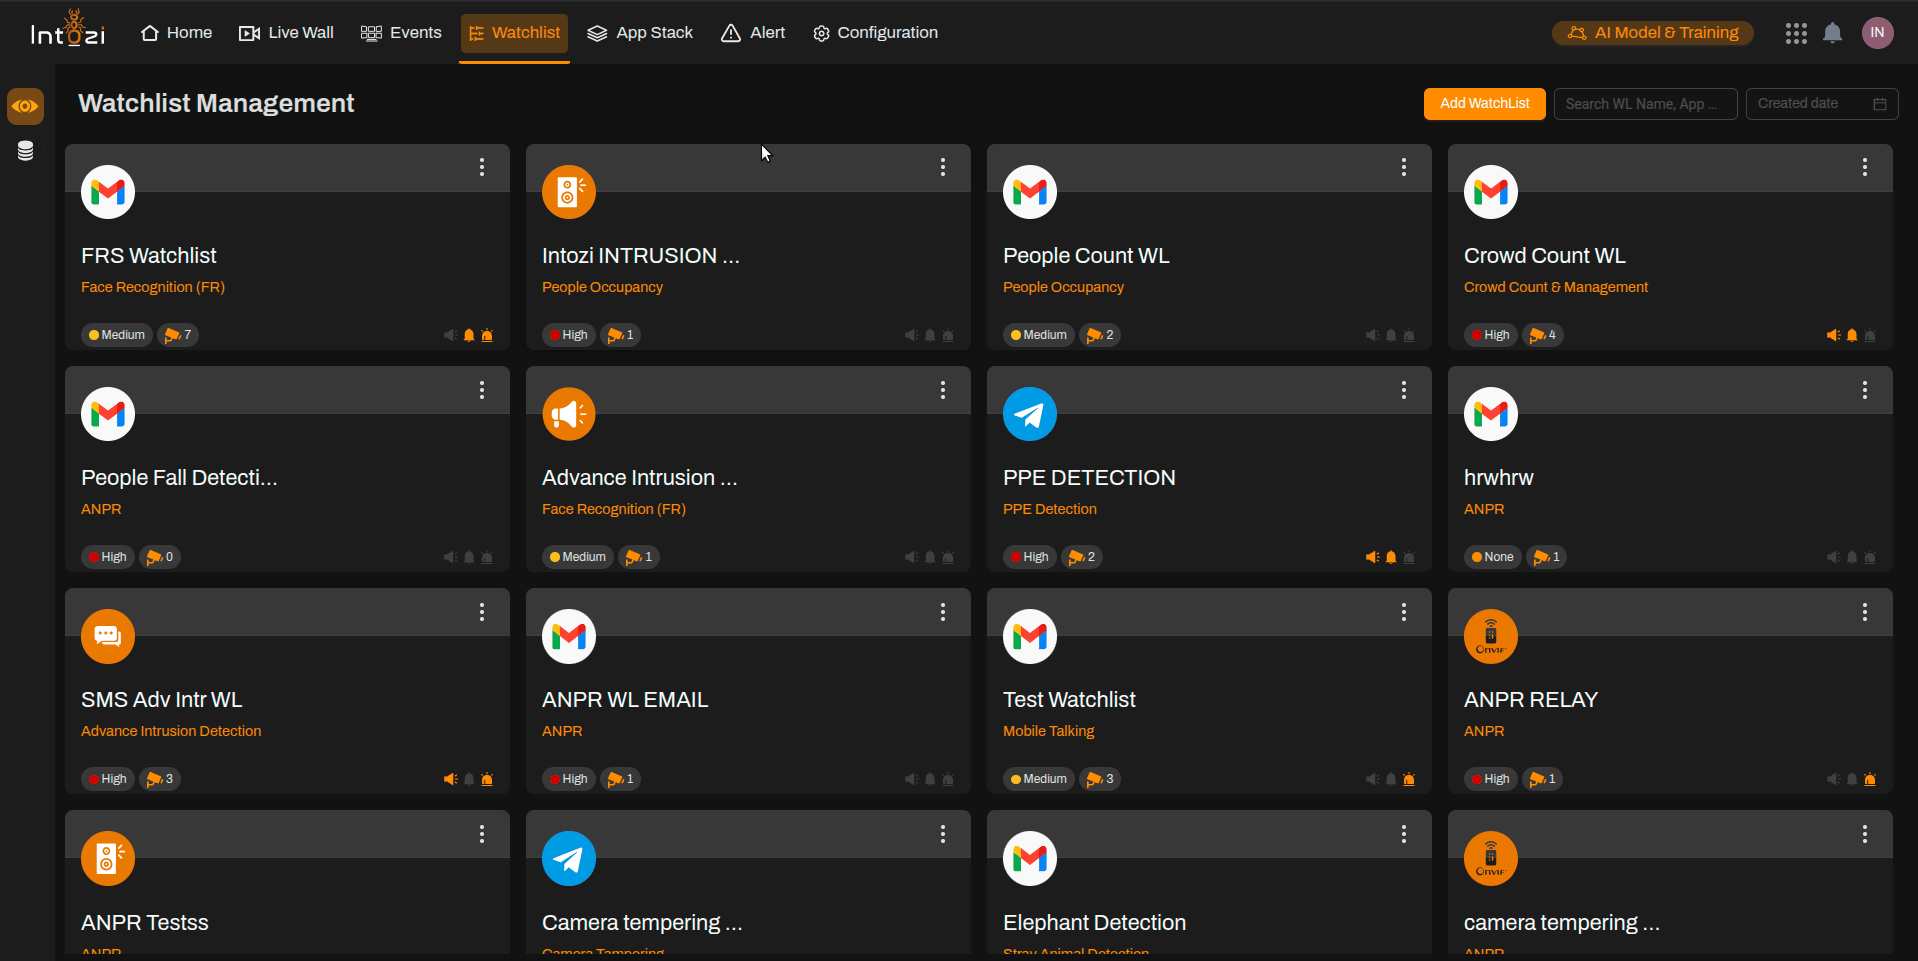Screen dimensions: 1918x961
Task: Click the database icon in left sidebar
Action: (25, 151)
